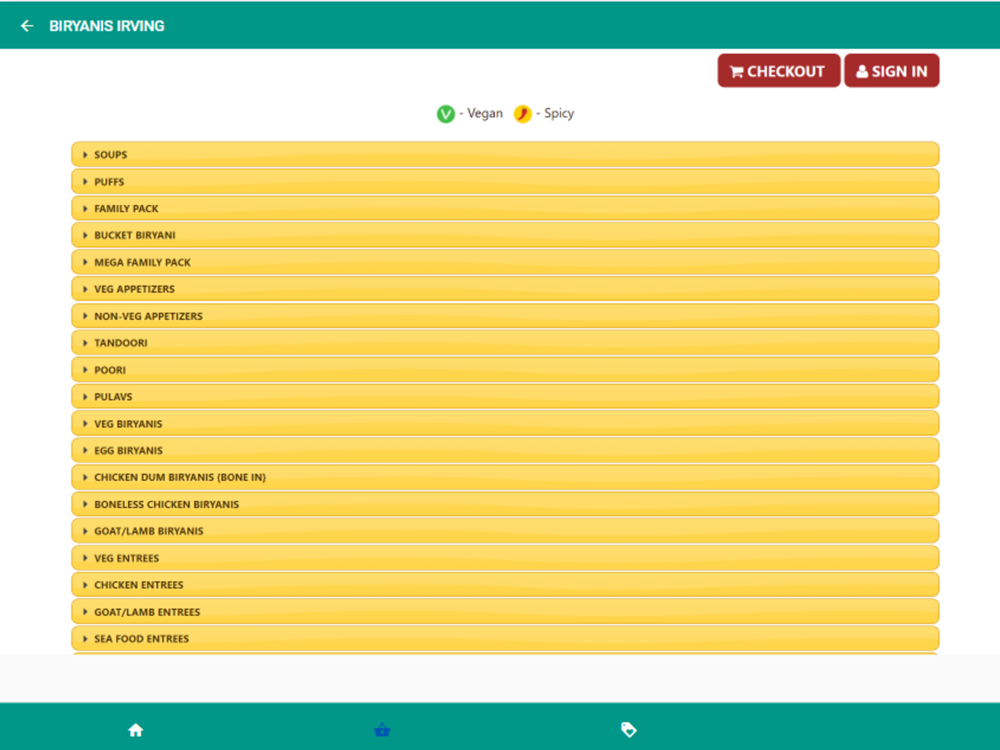Open Chicken Dum Biryanis (Bone In) section
Image resolution: width=1000 pixels, height=750 pixels.
point(505,477)
